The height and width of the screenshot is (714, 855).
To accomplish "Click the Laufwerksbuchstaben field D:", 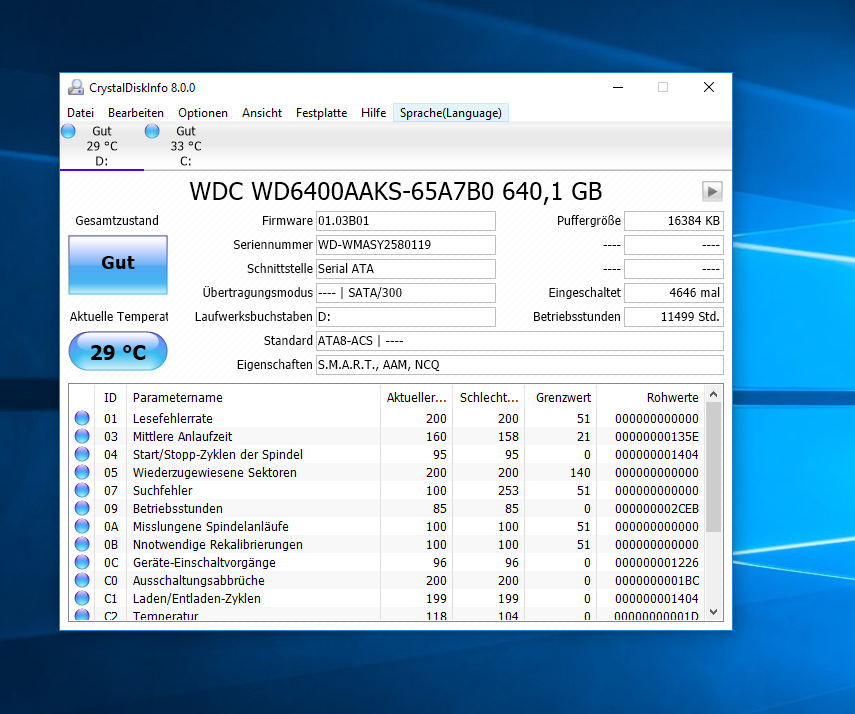I will 406,317.
